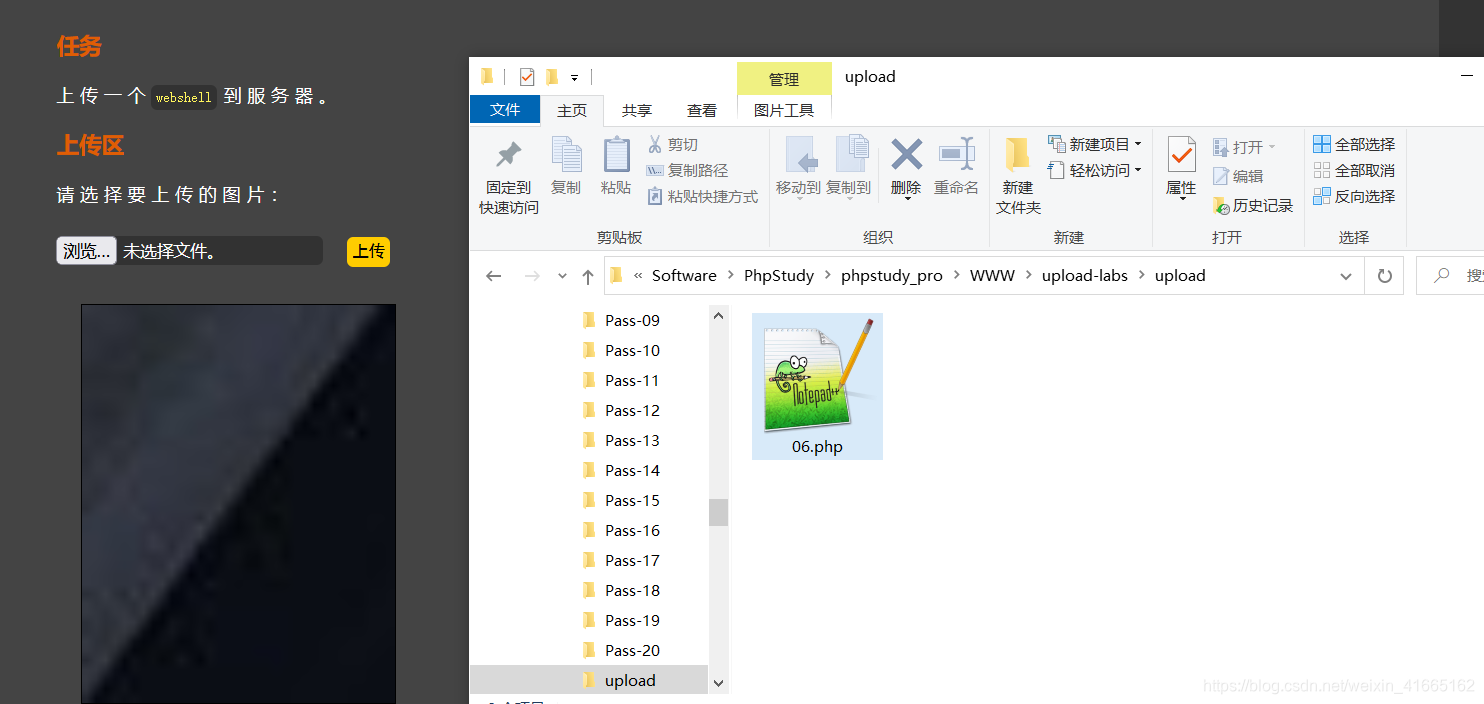Open Move To (移动到) in ribbon
Image resolution: width=1484 pixels, height=704 pixels.
(x=798, y=168)
